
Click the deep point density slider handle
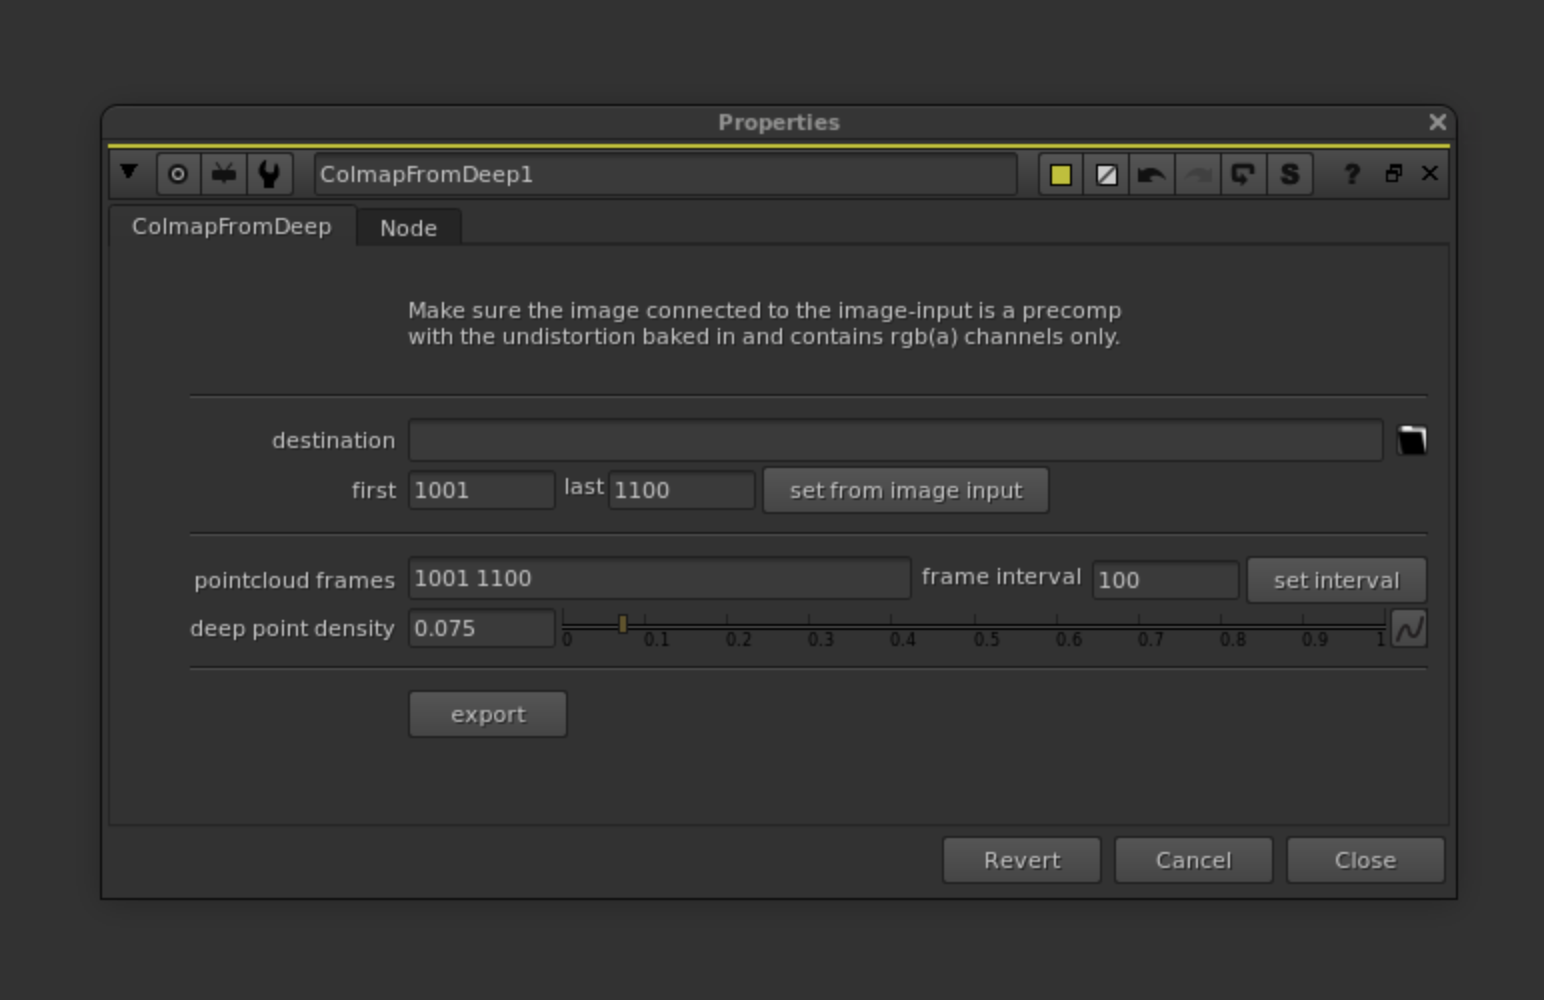pyautogui.click(x=623, y=624)
